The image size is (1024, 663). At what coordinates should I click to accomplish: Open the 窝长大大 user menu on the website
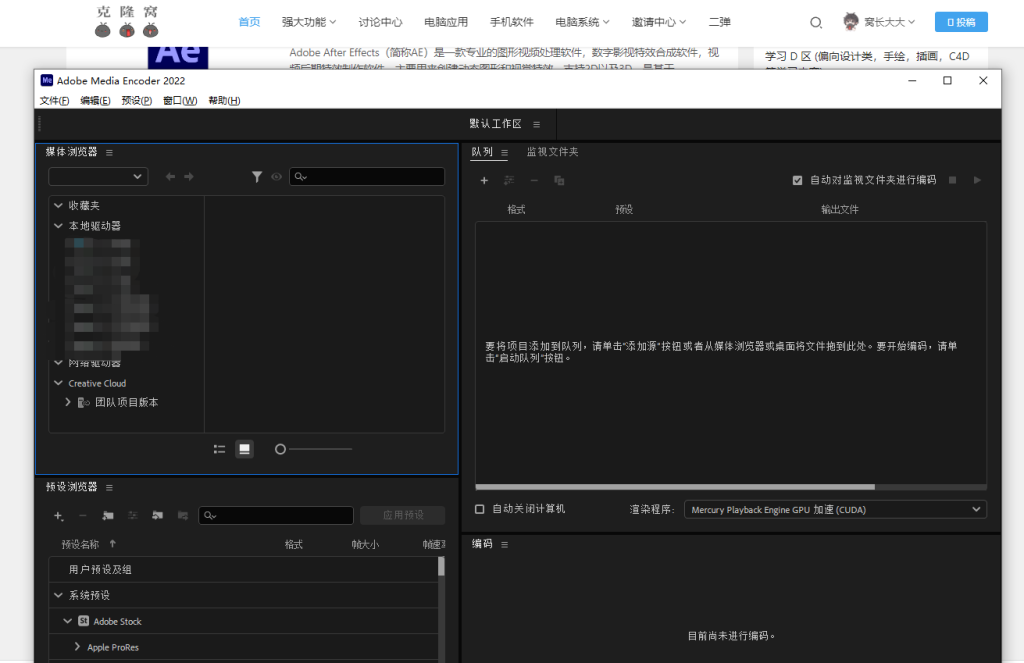879,22
